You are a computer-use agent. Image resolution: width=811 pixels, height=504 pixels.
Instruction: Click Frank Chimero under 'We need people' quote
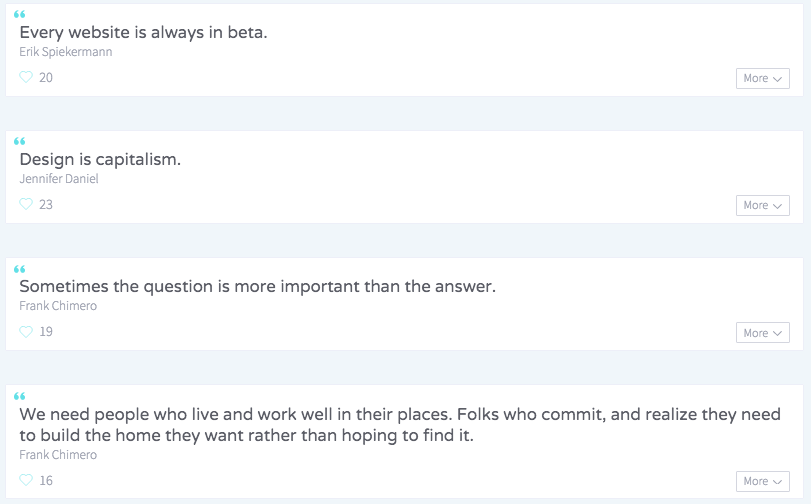58,454
